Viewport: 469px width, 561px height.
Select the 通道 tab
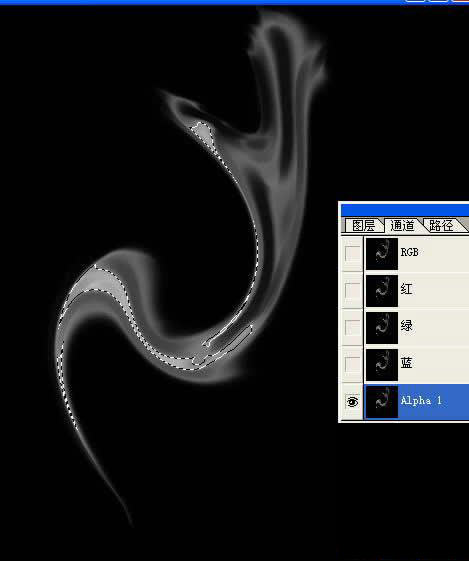(402, 226)
